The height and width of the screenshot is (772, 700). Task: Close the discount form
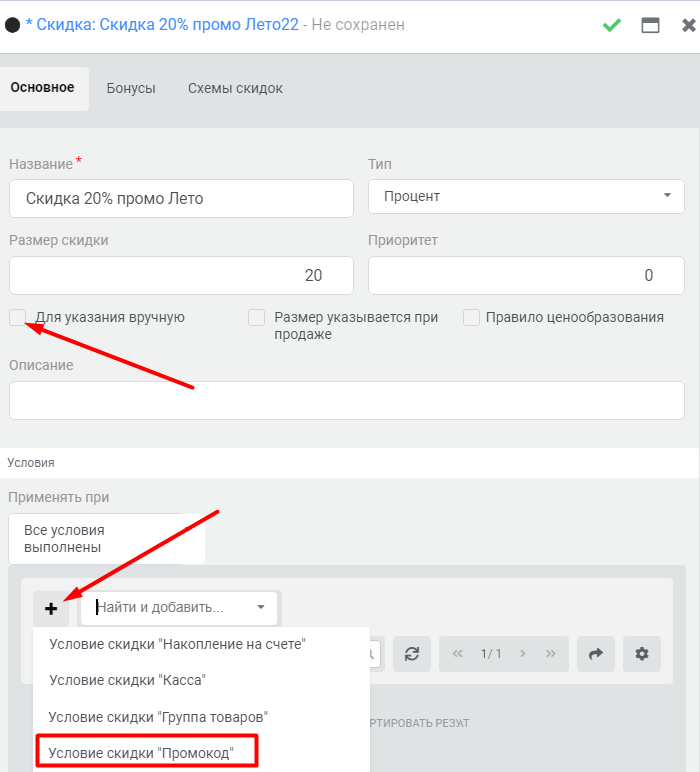tap(689, 25)
